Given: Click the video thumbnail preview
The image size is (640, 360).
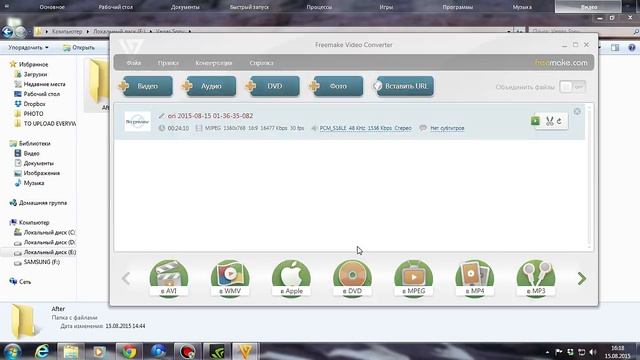Looking at the screenshot, I should coord(138,121).
